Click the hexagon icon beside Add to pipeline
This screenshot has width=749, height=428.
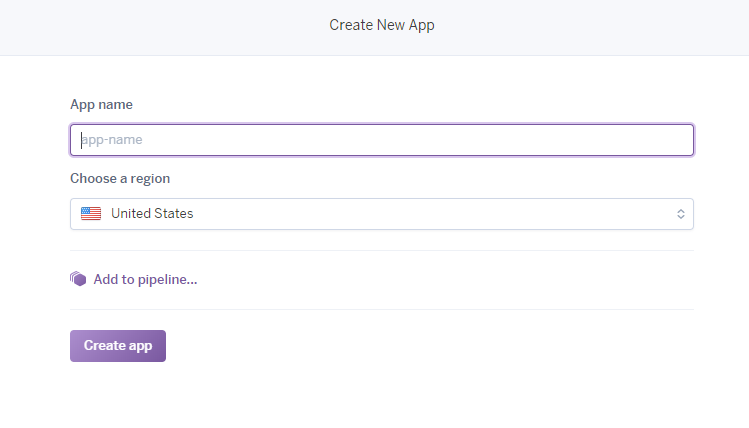pos(78,279)
